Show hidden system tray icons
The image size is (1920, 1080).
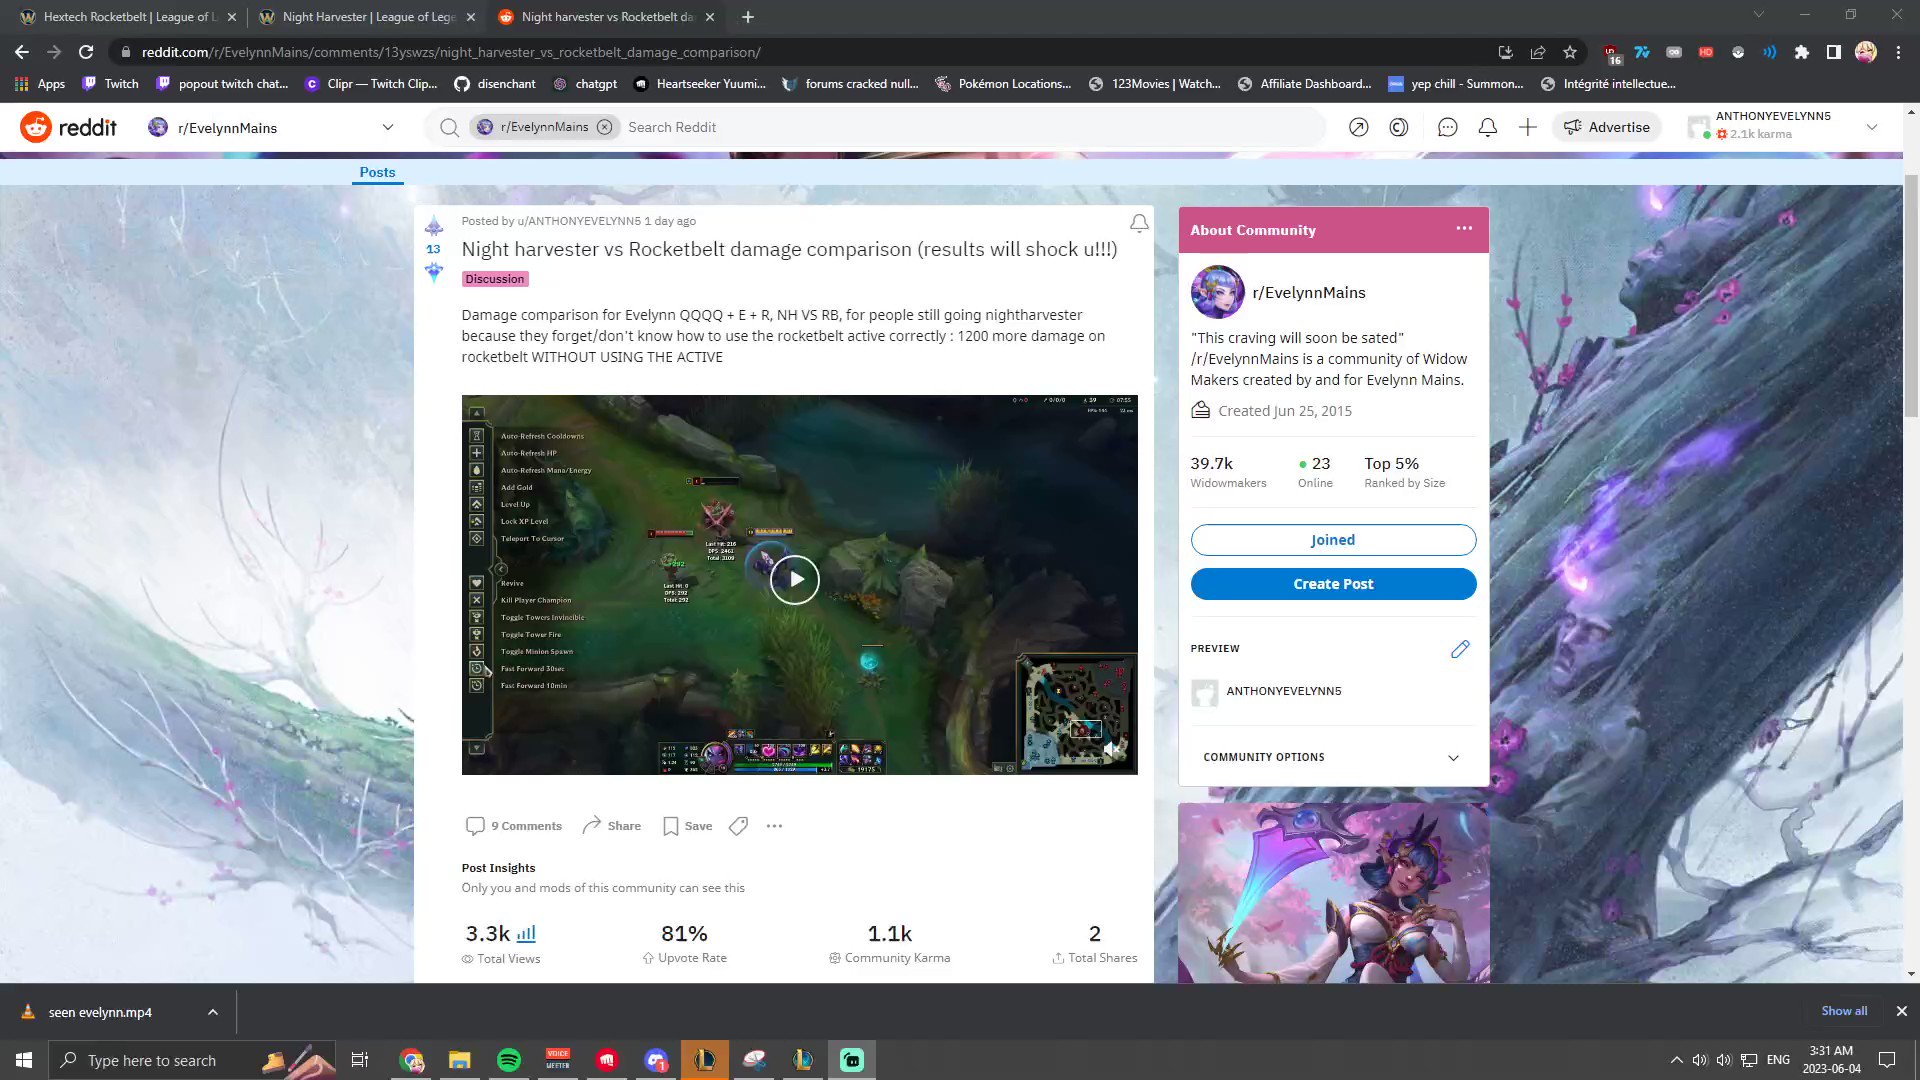point(1676,1060)
